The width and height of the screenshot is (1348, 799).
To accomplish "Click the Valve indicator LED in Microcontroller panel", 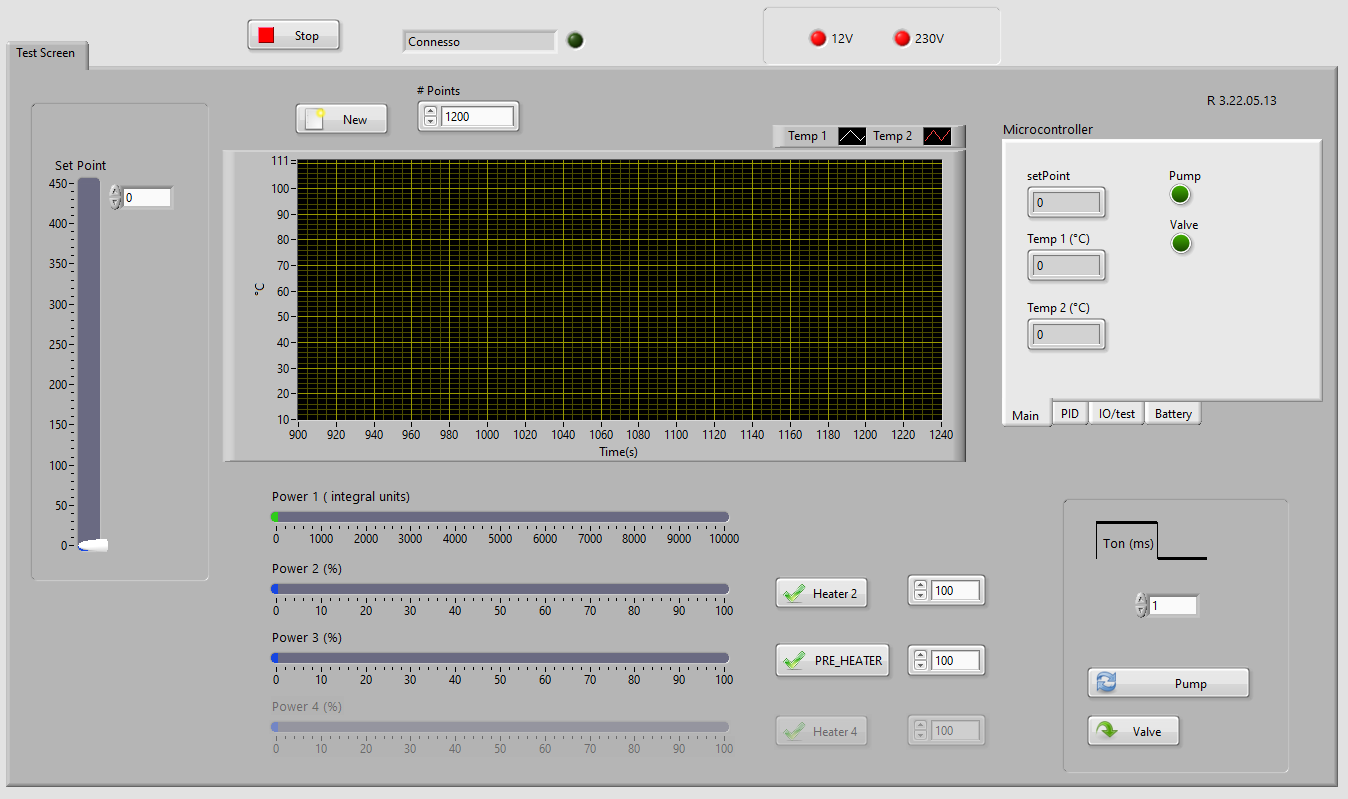I will [x=1181, y=243].
